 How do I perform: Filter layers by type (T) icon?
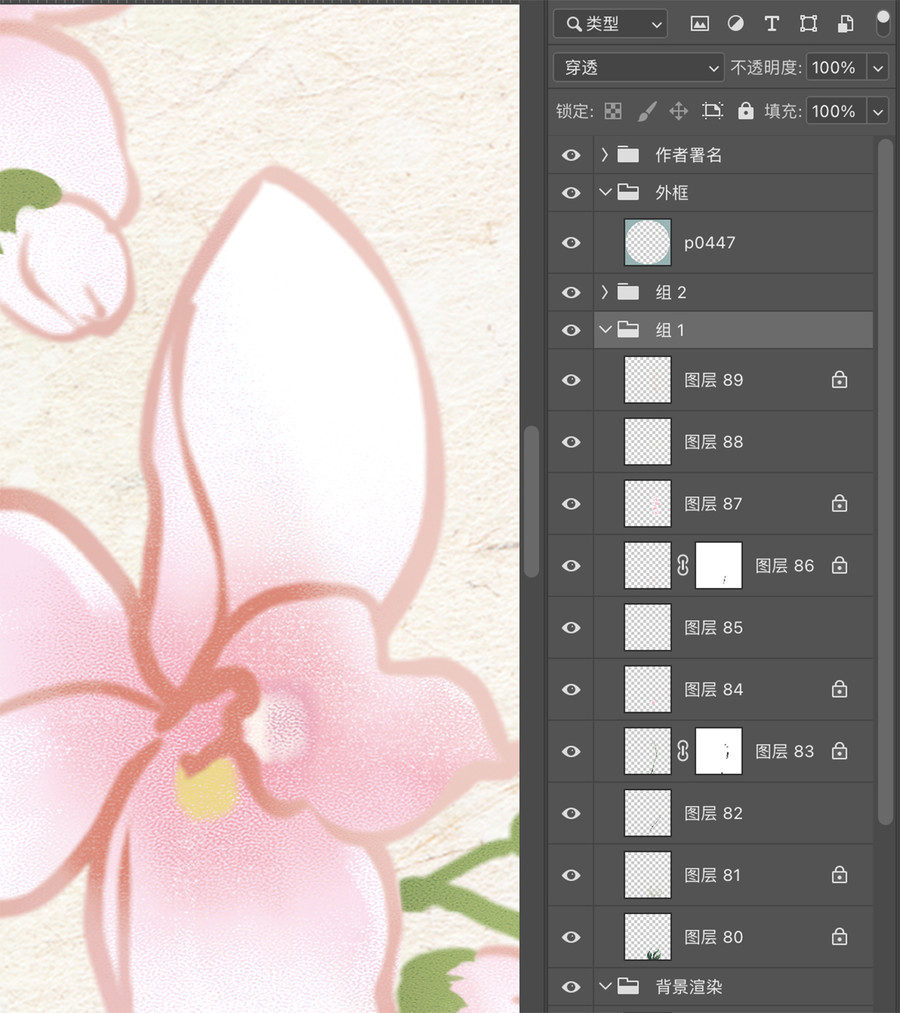(x=771, y=24)
